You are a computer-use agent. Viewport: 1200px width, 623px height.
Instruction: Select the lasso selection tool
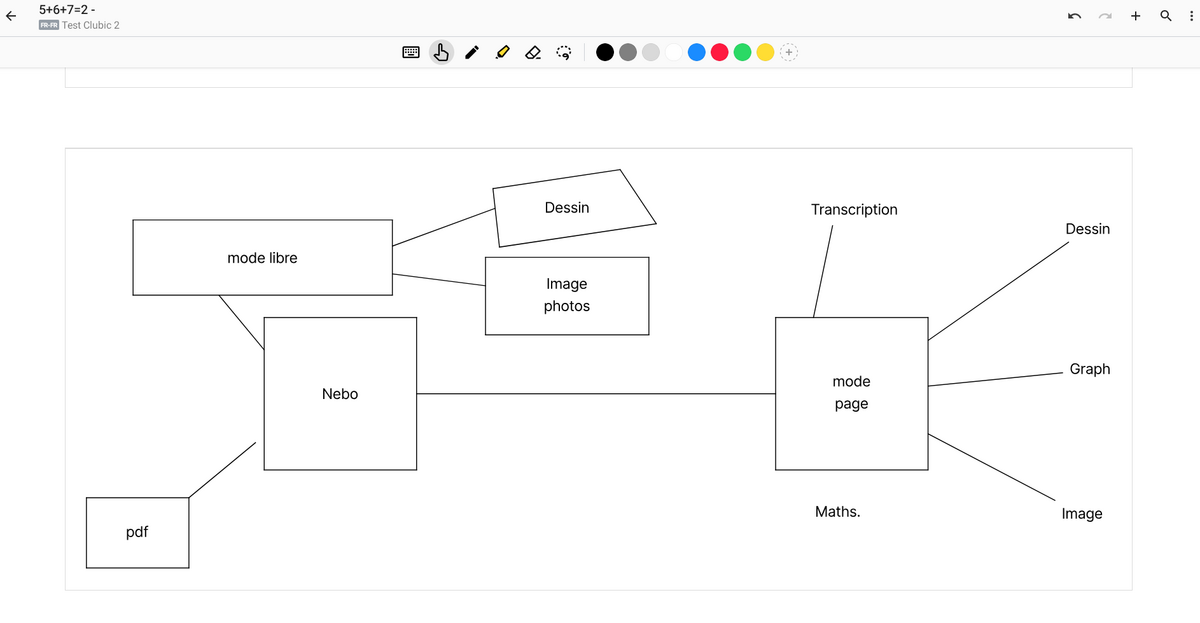[x=564, y=52]
